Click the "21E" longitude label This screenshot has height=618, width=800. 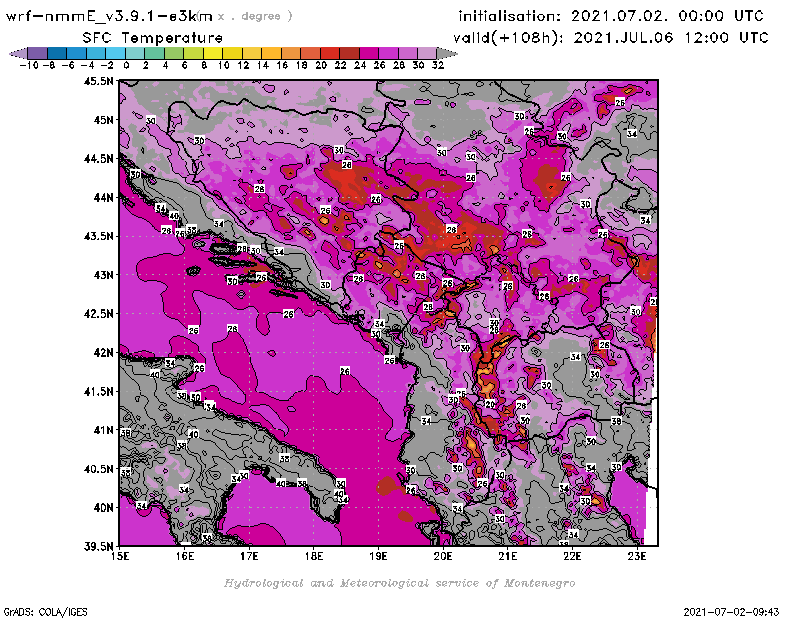point(508,556)
